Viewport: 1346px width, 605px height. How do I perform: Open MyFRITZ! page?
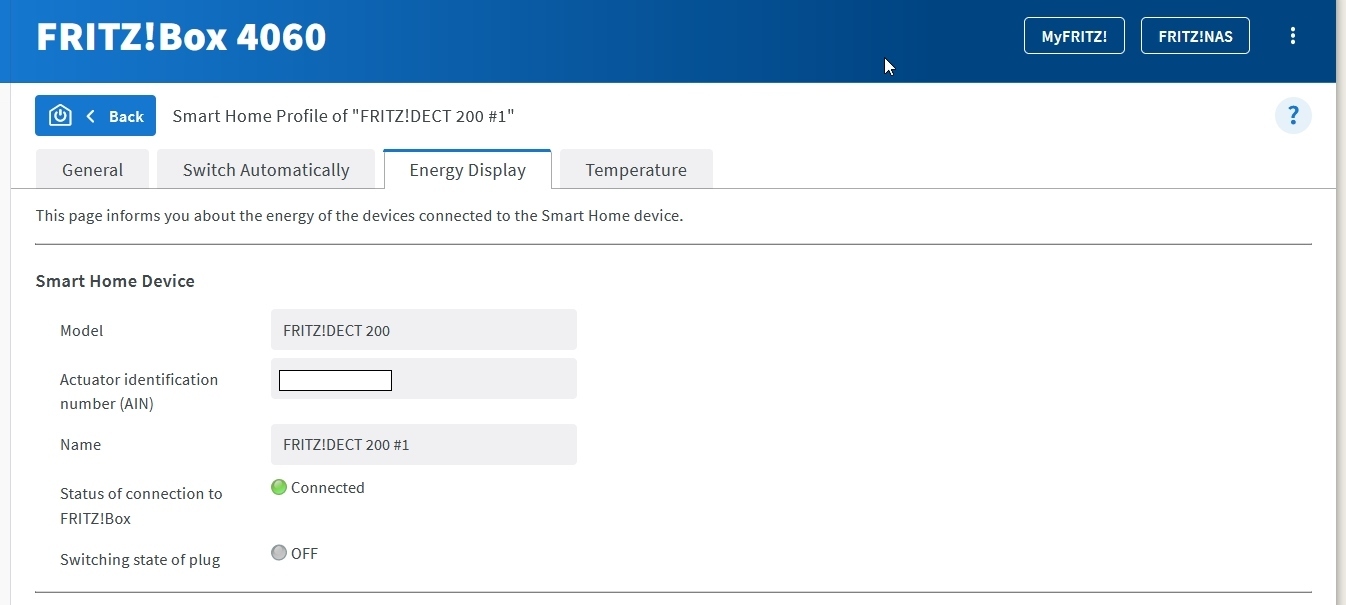[1074, 36]
